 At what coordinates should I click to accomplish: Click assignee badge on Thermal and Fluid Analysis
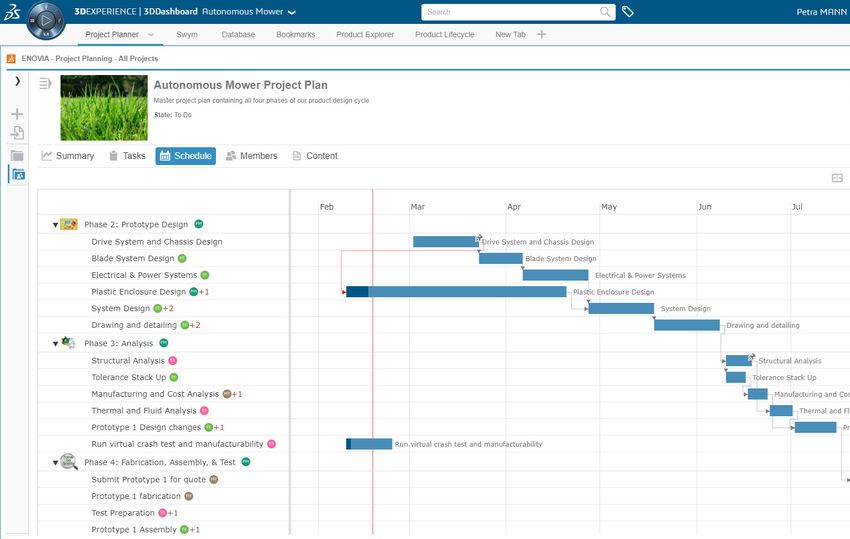coord(204,410)
